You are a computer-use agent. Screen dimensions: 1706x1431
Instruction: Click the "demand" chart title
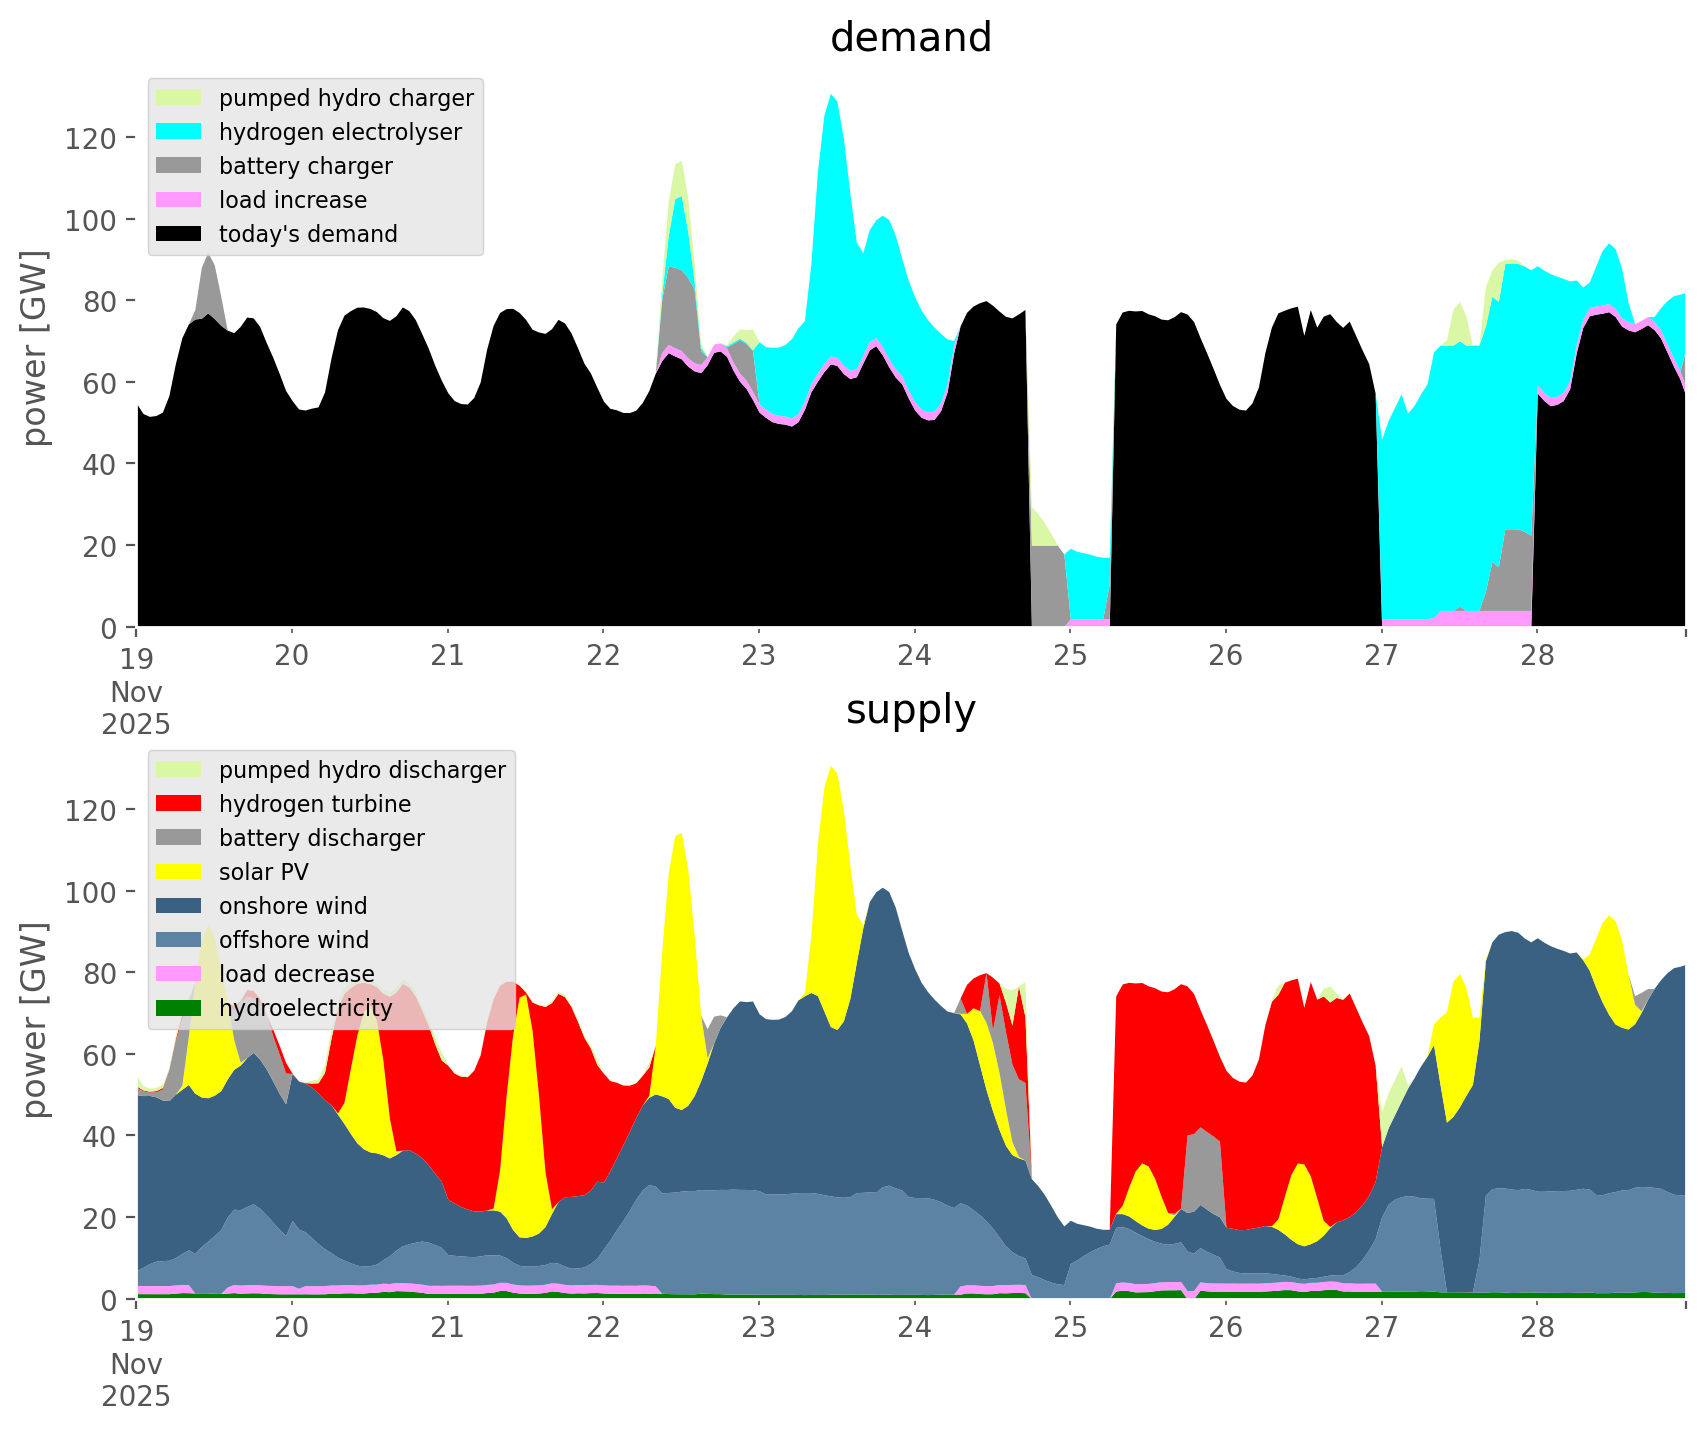coord(910,38)
